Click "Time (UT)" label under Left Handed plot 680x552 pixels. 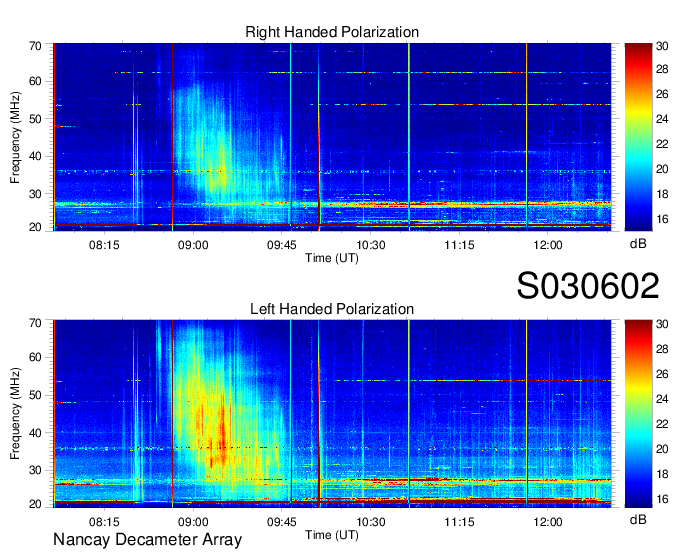click(x=332, y=535)
